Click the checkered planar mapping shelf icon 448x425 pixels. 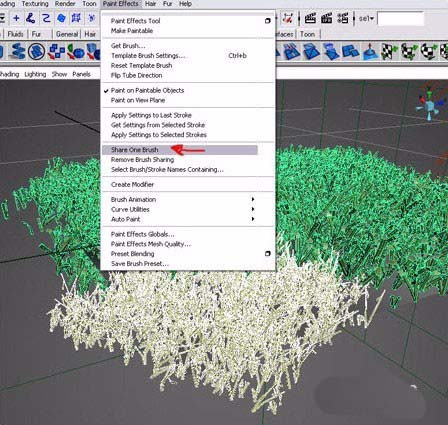[x=390, y=52]
